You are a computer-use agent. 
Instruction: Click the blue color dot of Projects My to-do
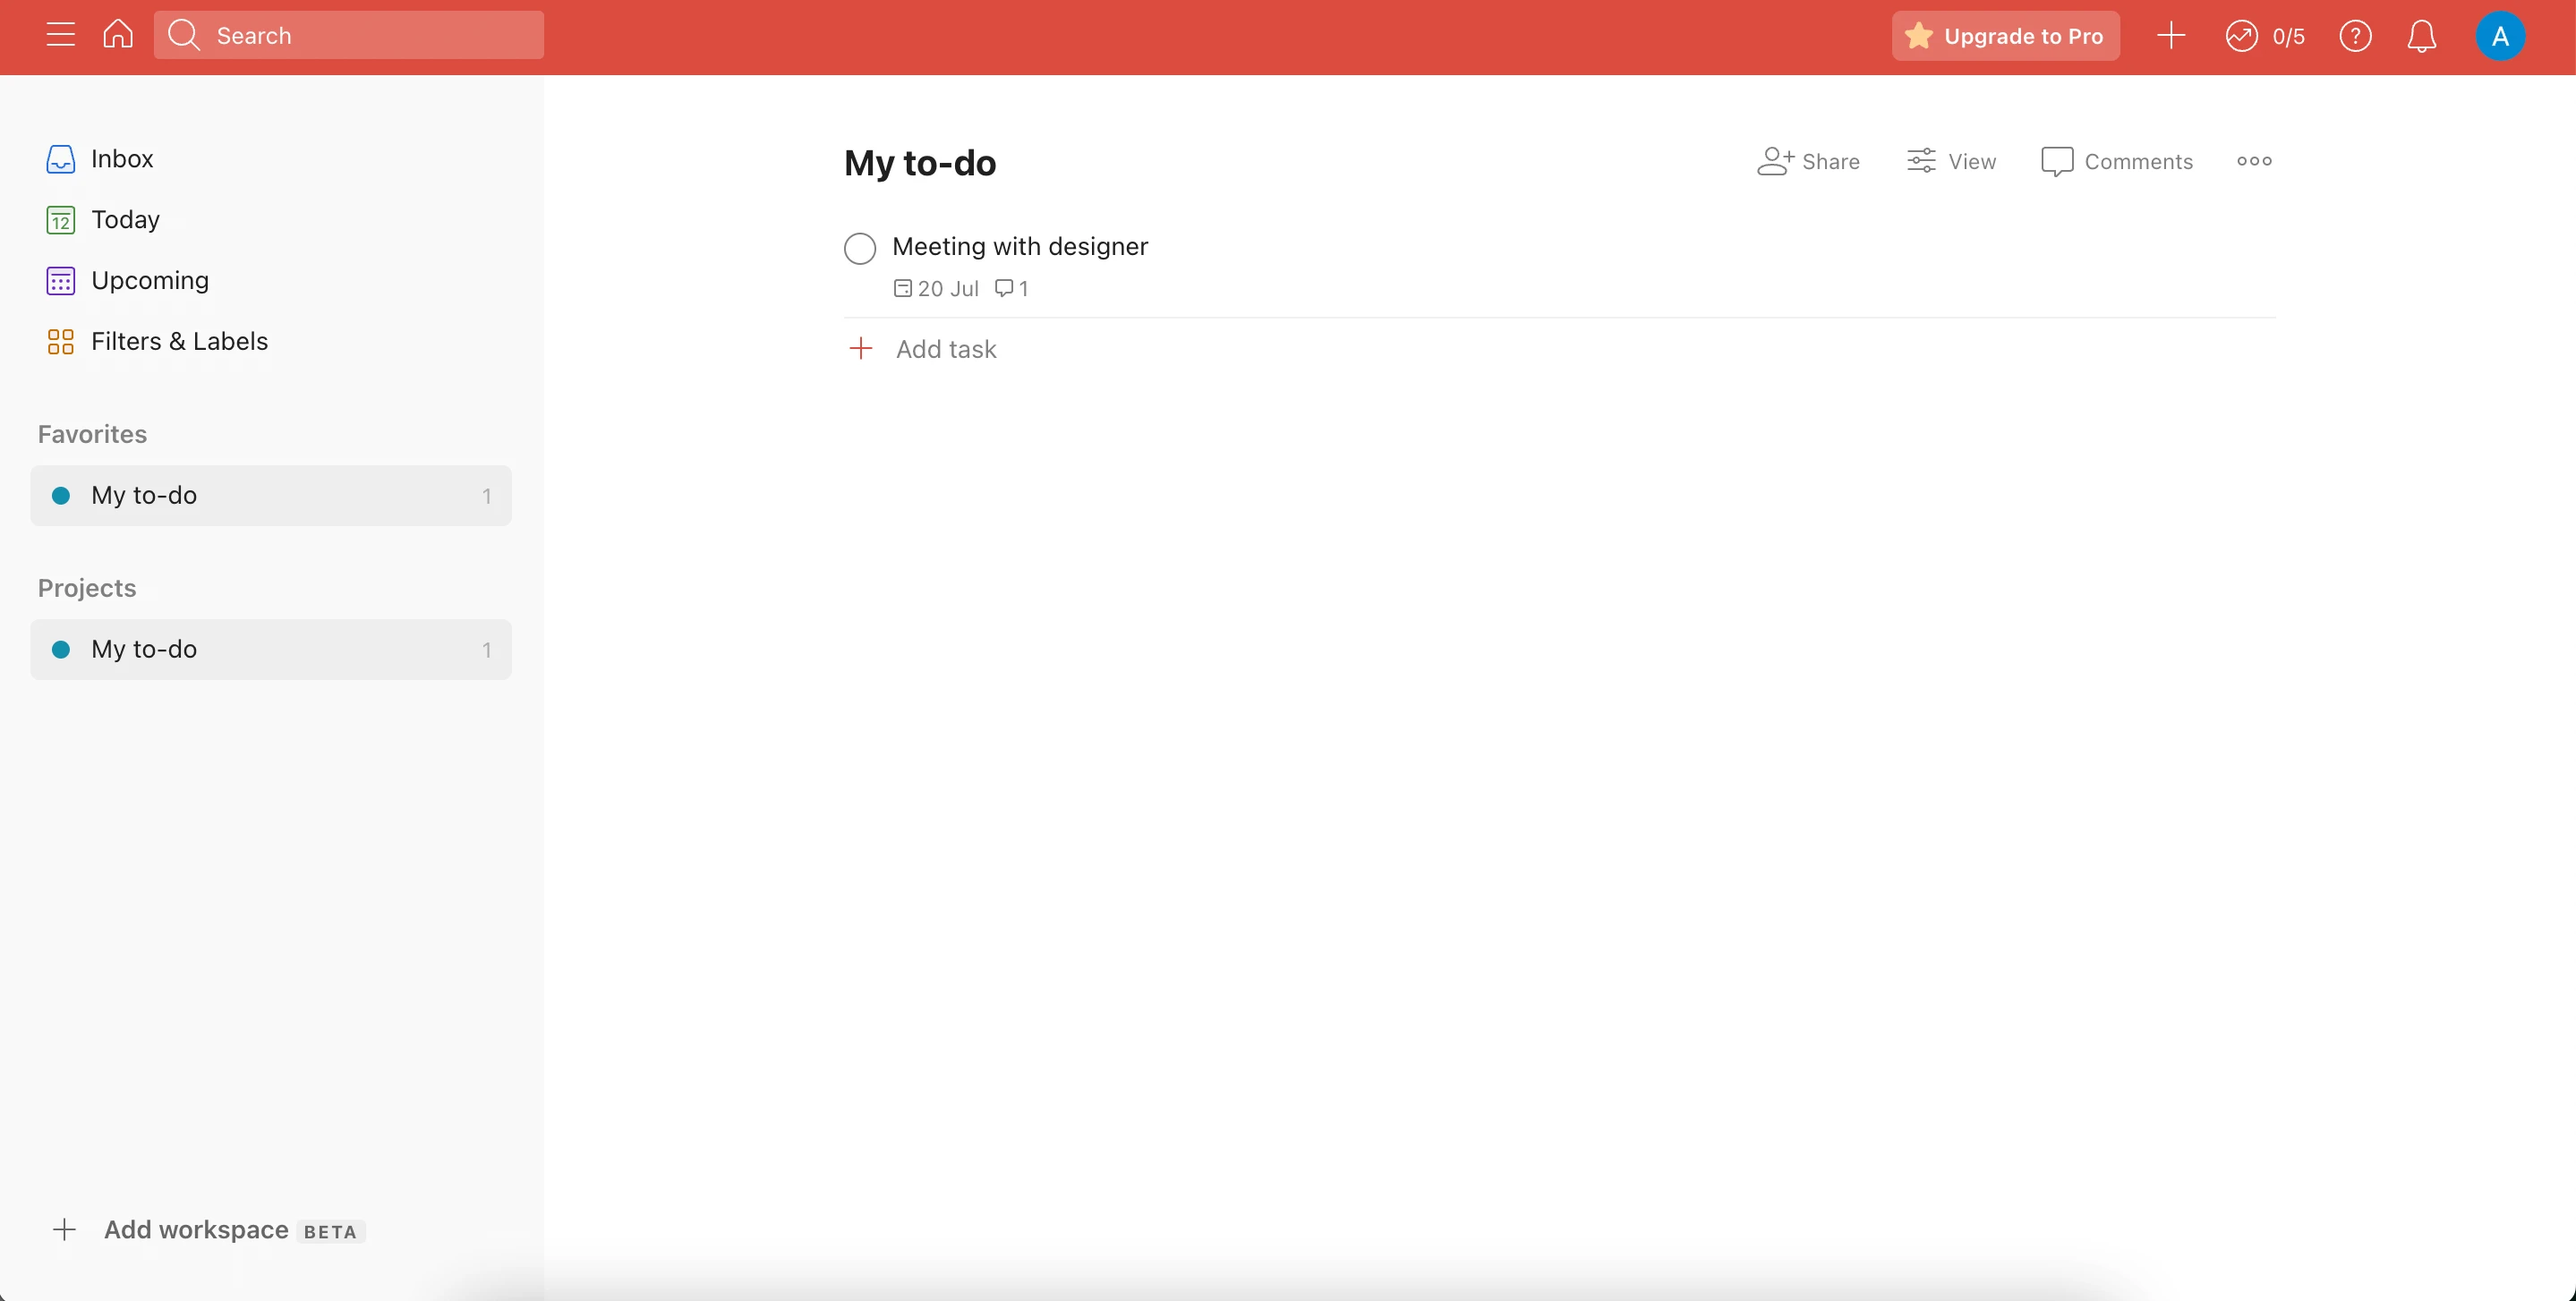(61, 649)
